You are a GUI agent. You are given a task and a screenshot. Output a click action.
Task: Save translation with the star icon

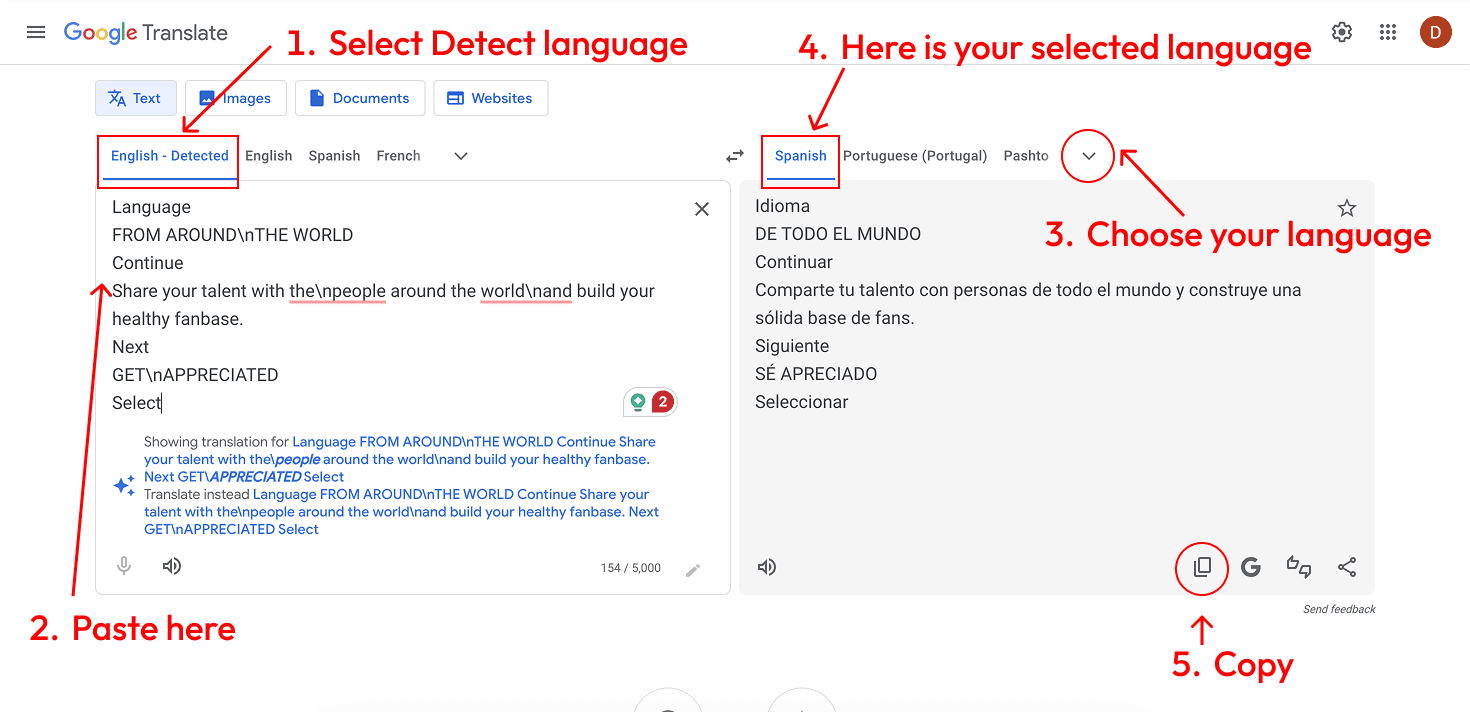coord(1346,208)
